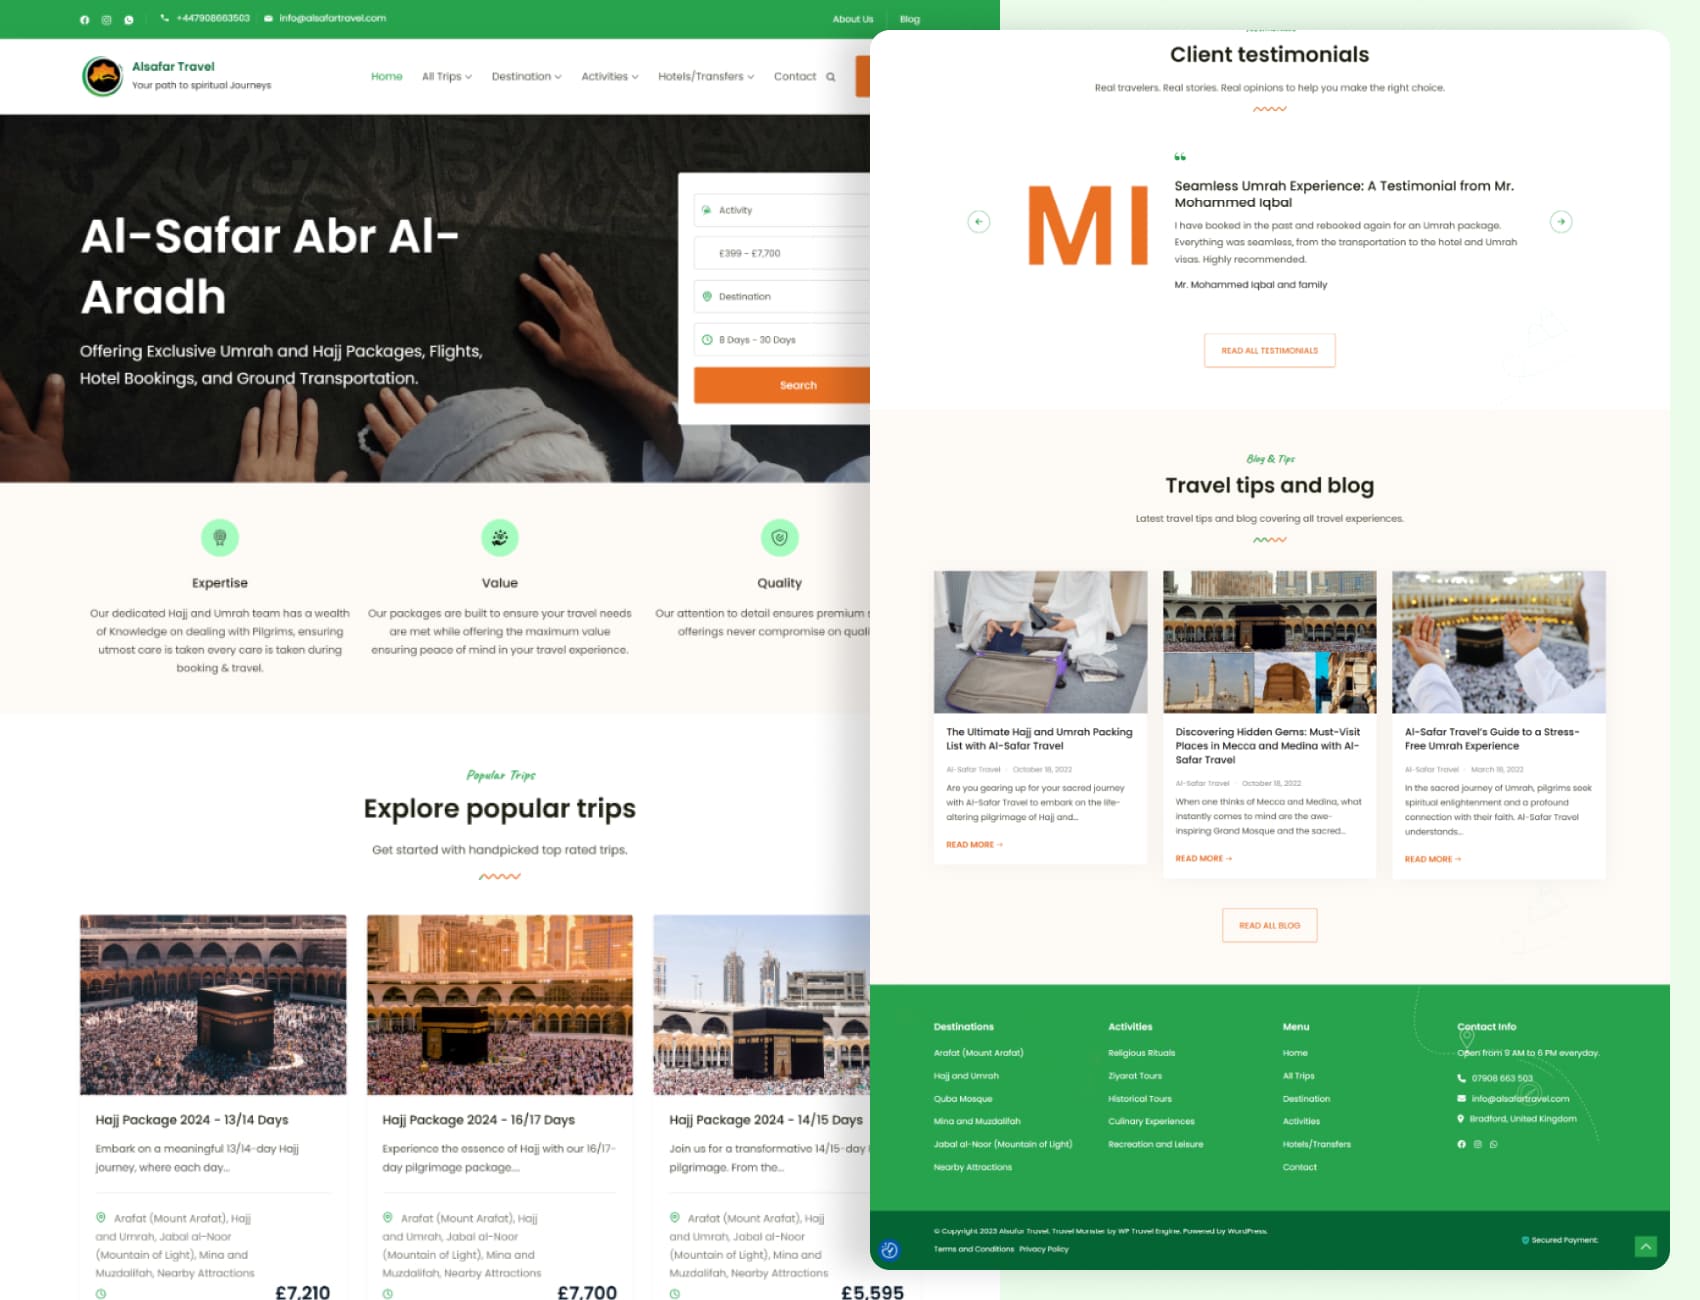Open the Activity selector in the search form

(782, 210)
